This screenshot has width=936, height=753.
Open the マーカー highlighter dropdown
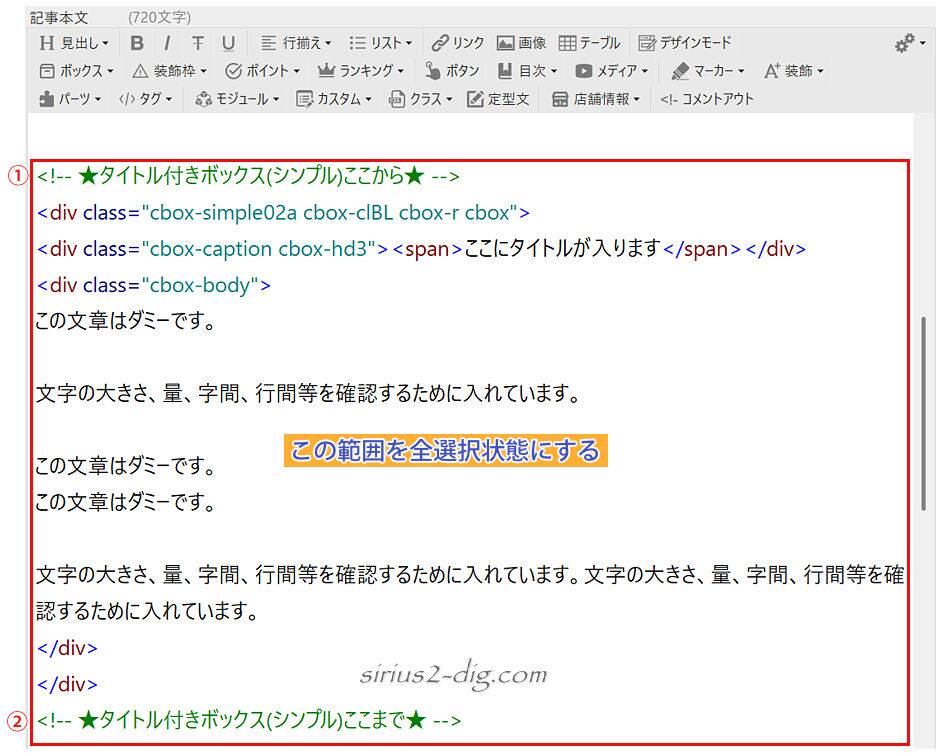coord(708,71)
